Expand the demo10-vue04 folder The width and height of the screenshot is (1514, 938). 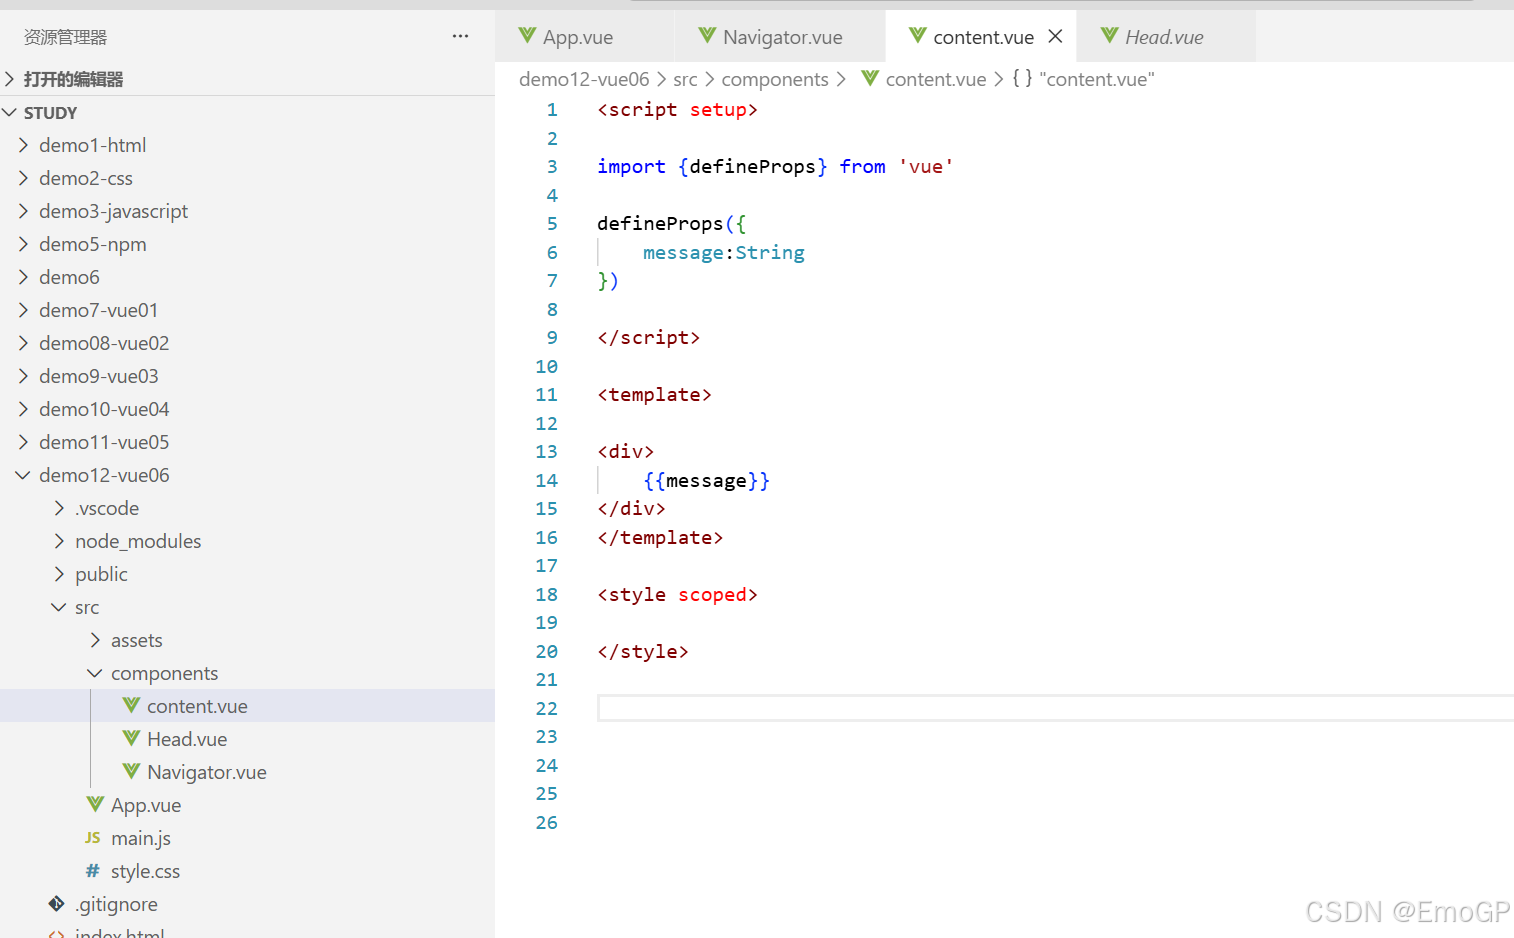pos(23,409)
